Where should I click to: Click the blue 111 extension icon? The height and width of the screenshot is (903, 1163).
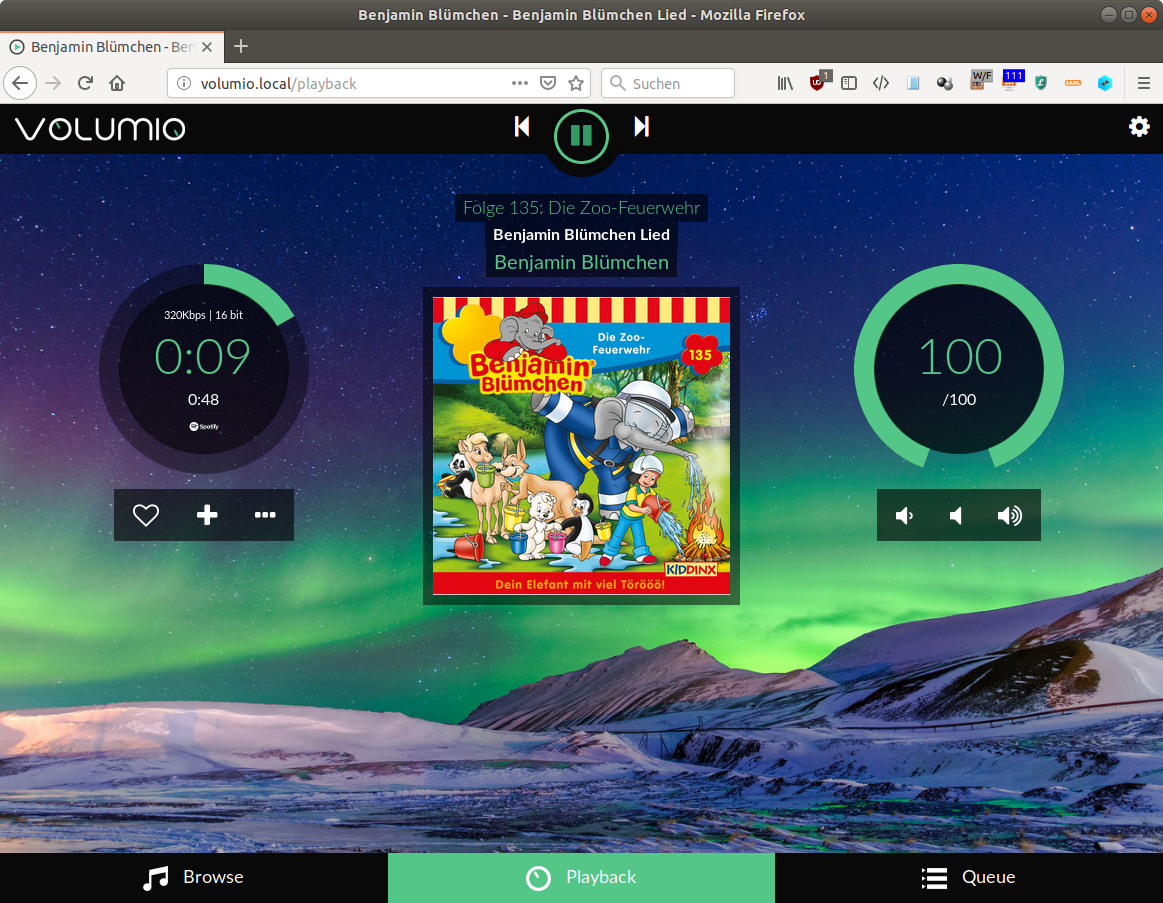tap(1013, 79)
